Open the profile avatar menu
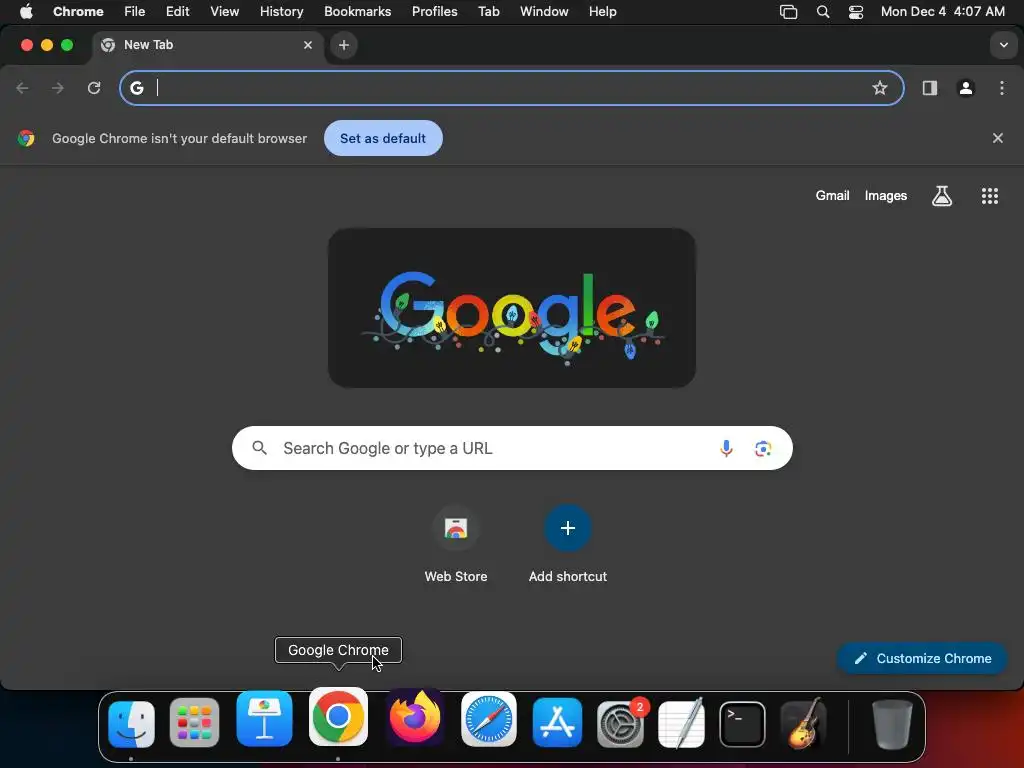This screenshot has width=1024, height=768. pos(965,88)
